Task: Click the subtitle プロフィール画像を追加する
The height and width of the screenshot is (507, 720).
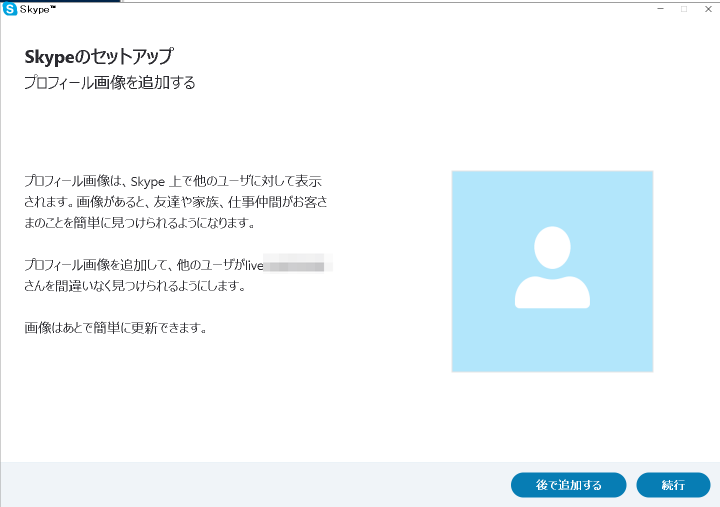Action: [x=110, y=83]
